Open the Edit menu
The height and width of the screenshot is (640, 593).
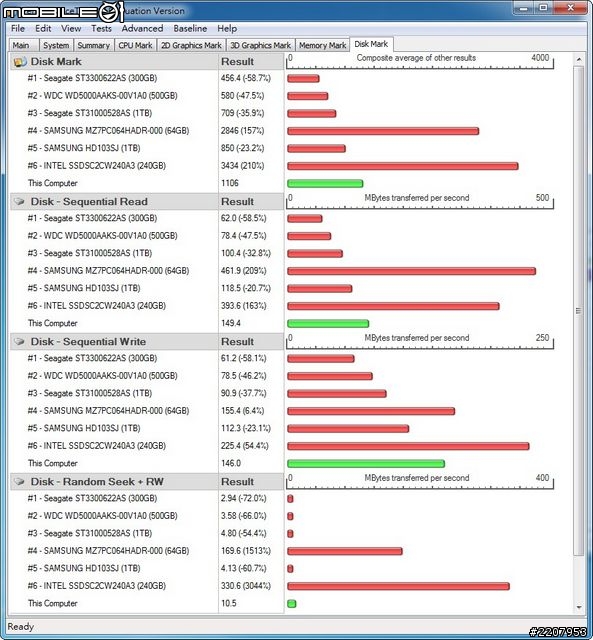point(43,29)
